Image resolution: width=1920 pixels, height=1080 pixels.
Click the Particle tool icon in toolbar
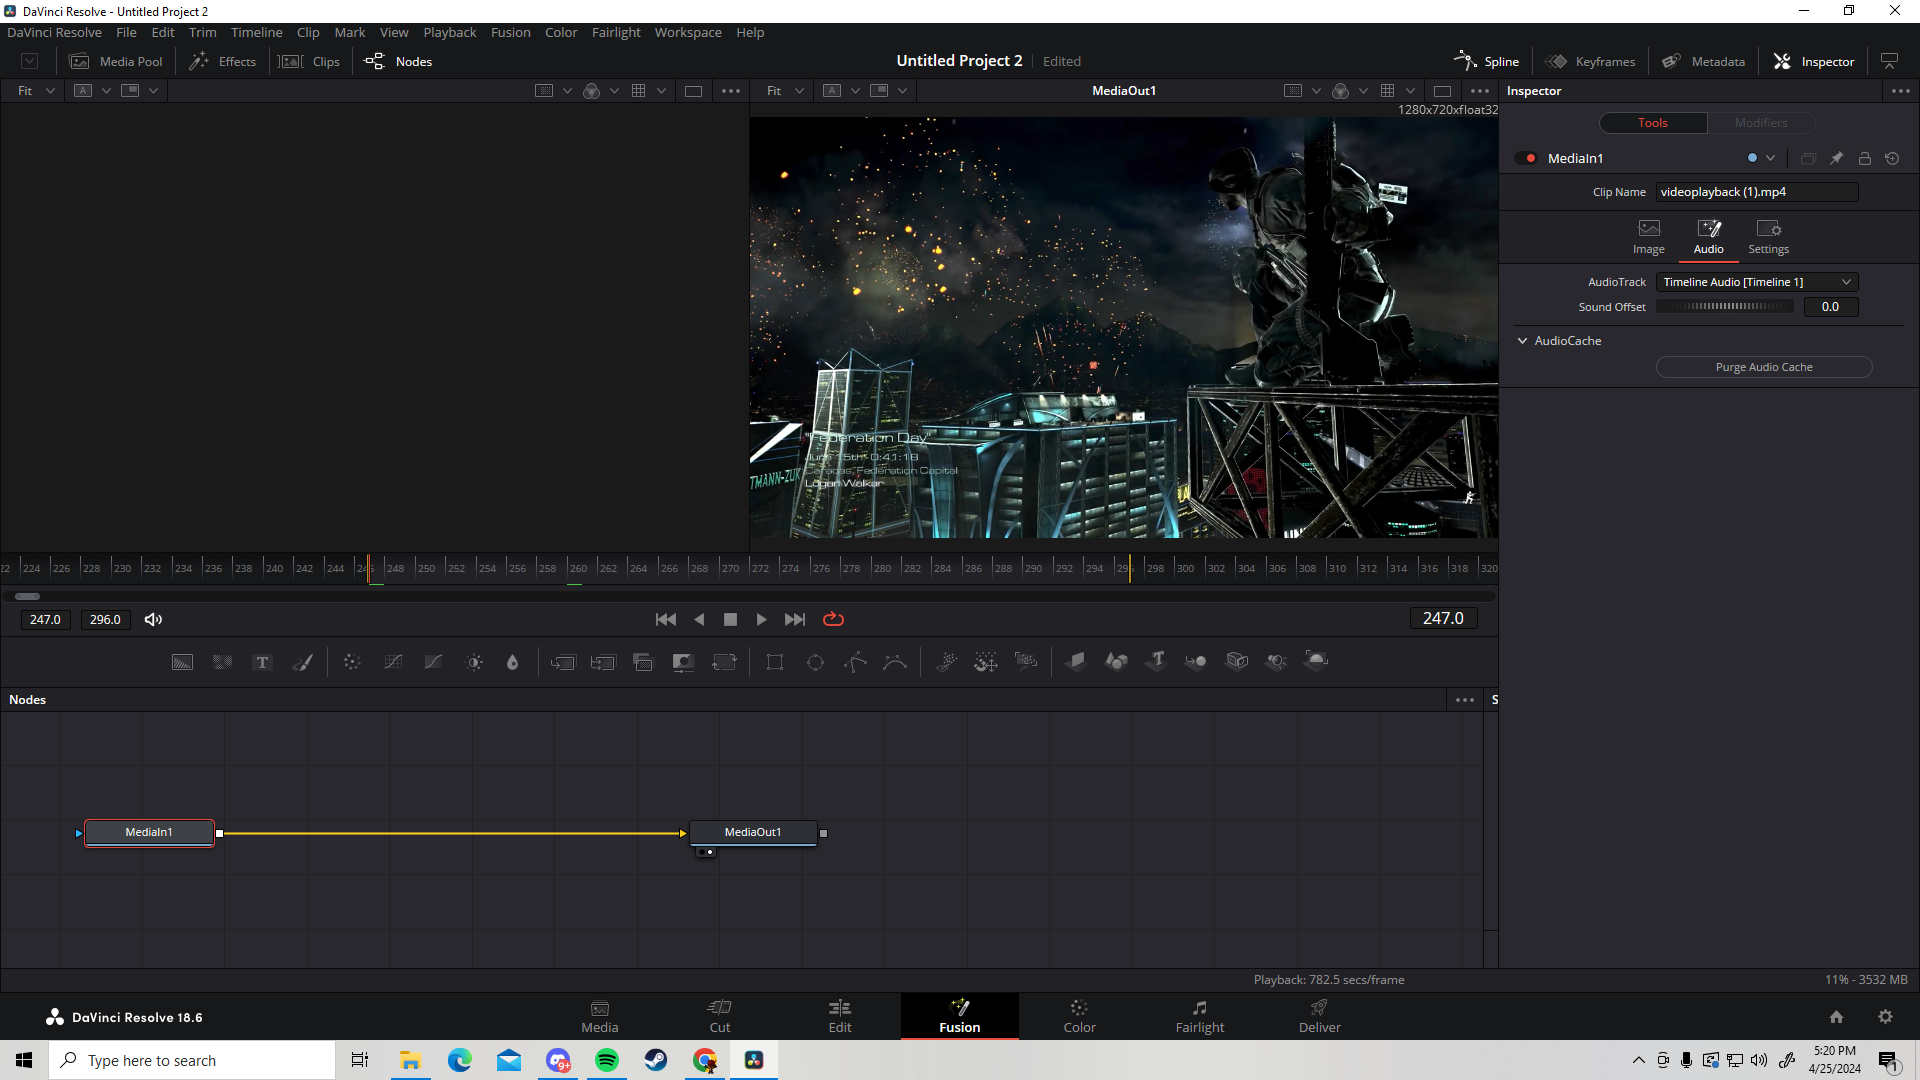click(947, 661)
